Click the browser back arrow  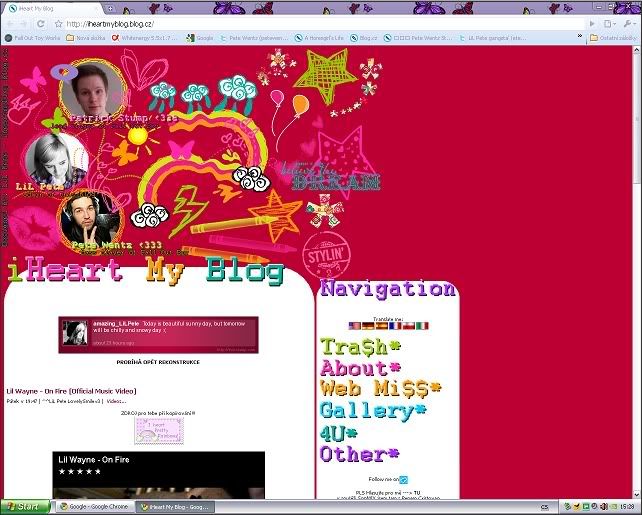click(x=11, y=23)
